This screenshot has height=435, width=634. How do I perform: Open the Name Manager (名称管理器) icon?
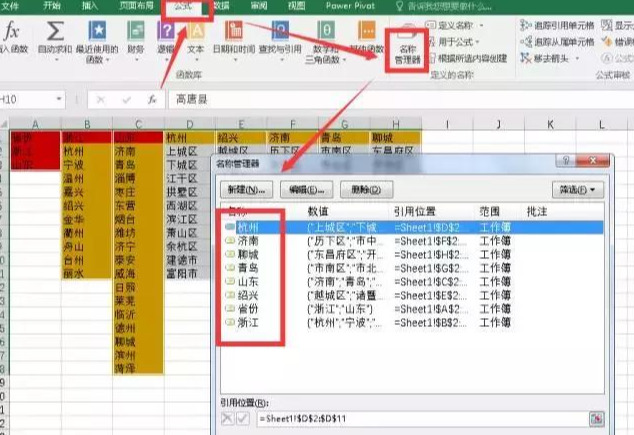point(408,49)
